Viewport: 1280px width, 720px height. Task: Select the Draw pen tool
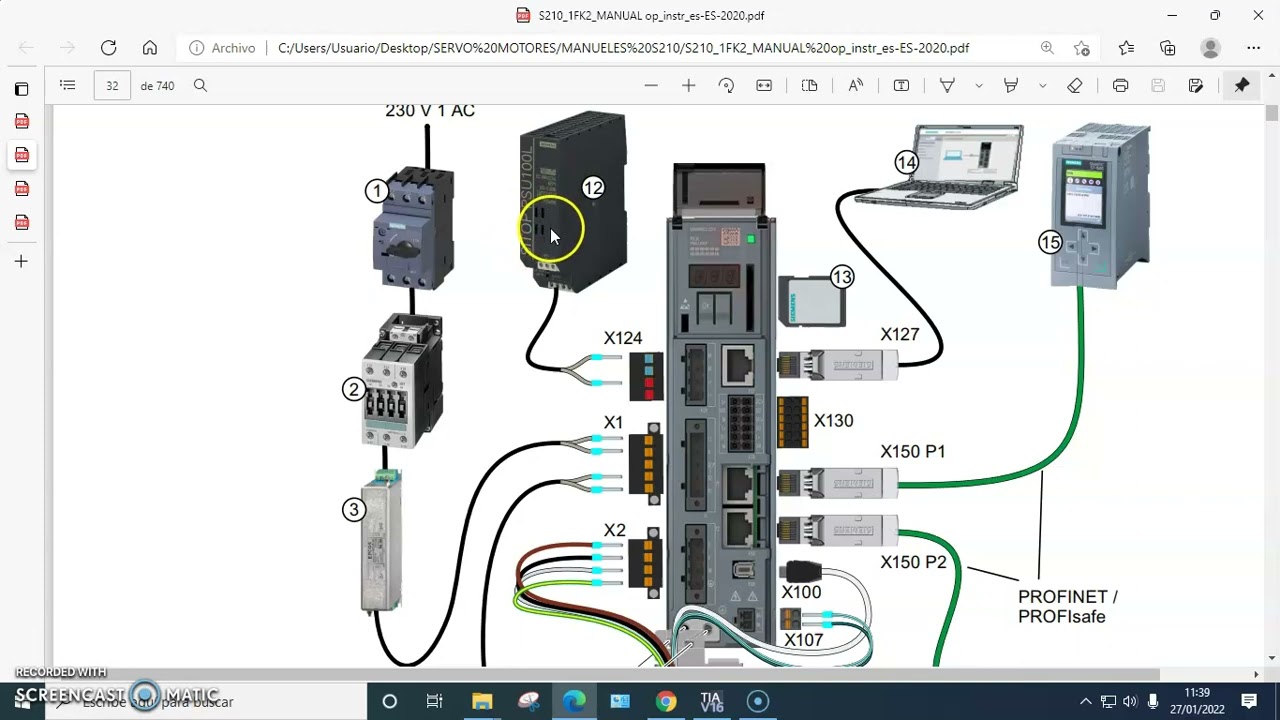coord(947,86)
